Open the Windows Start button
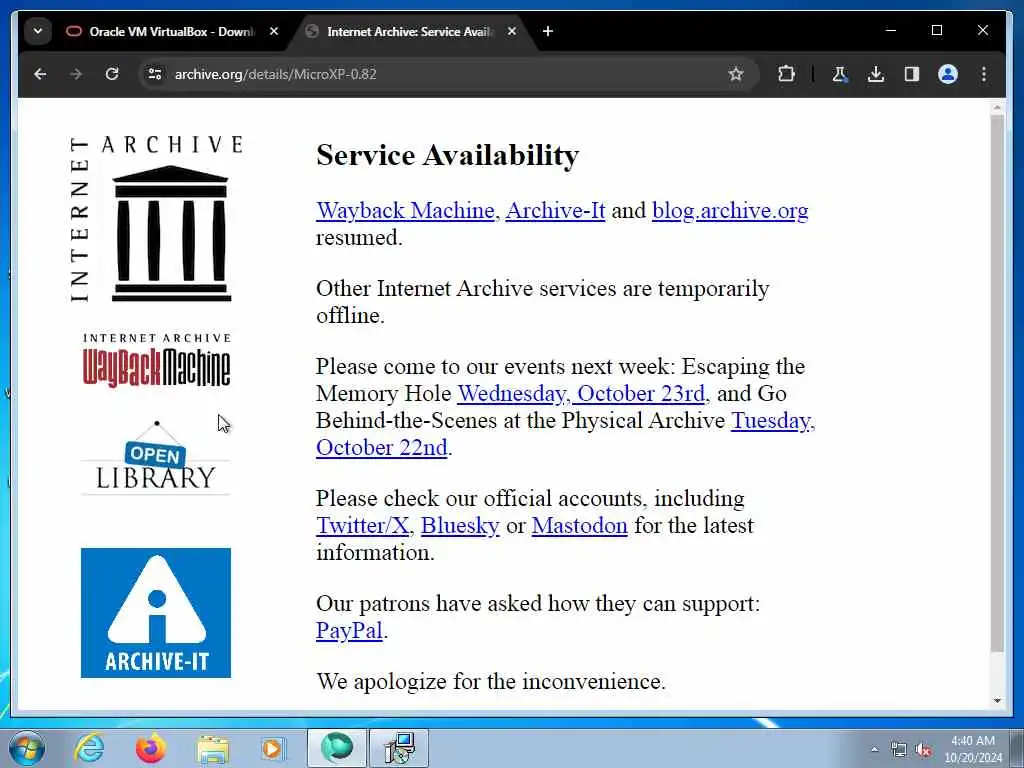Viewport: 1024px width, 768px height. 27,748
